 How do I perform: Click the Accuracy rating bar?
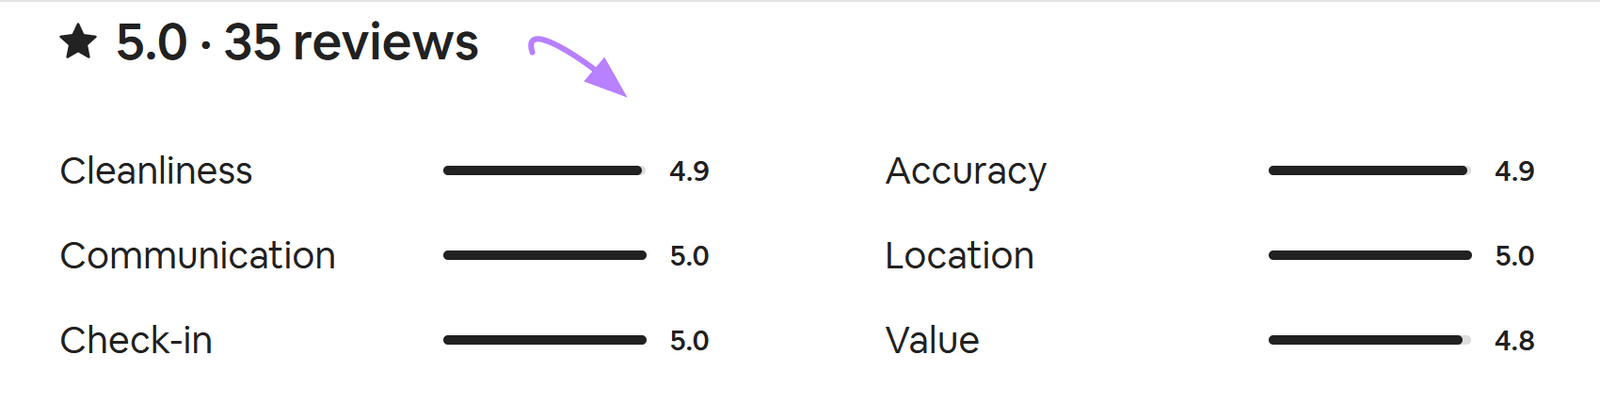point(1369,171)
